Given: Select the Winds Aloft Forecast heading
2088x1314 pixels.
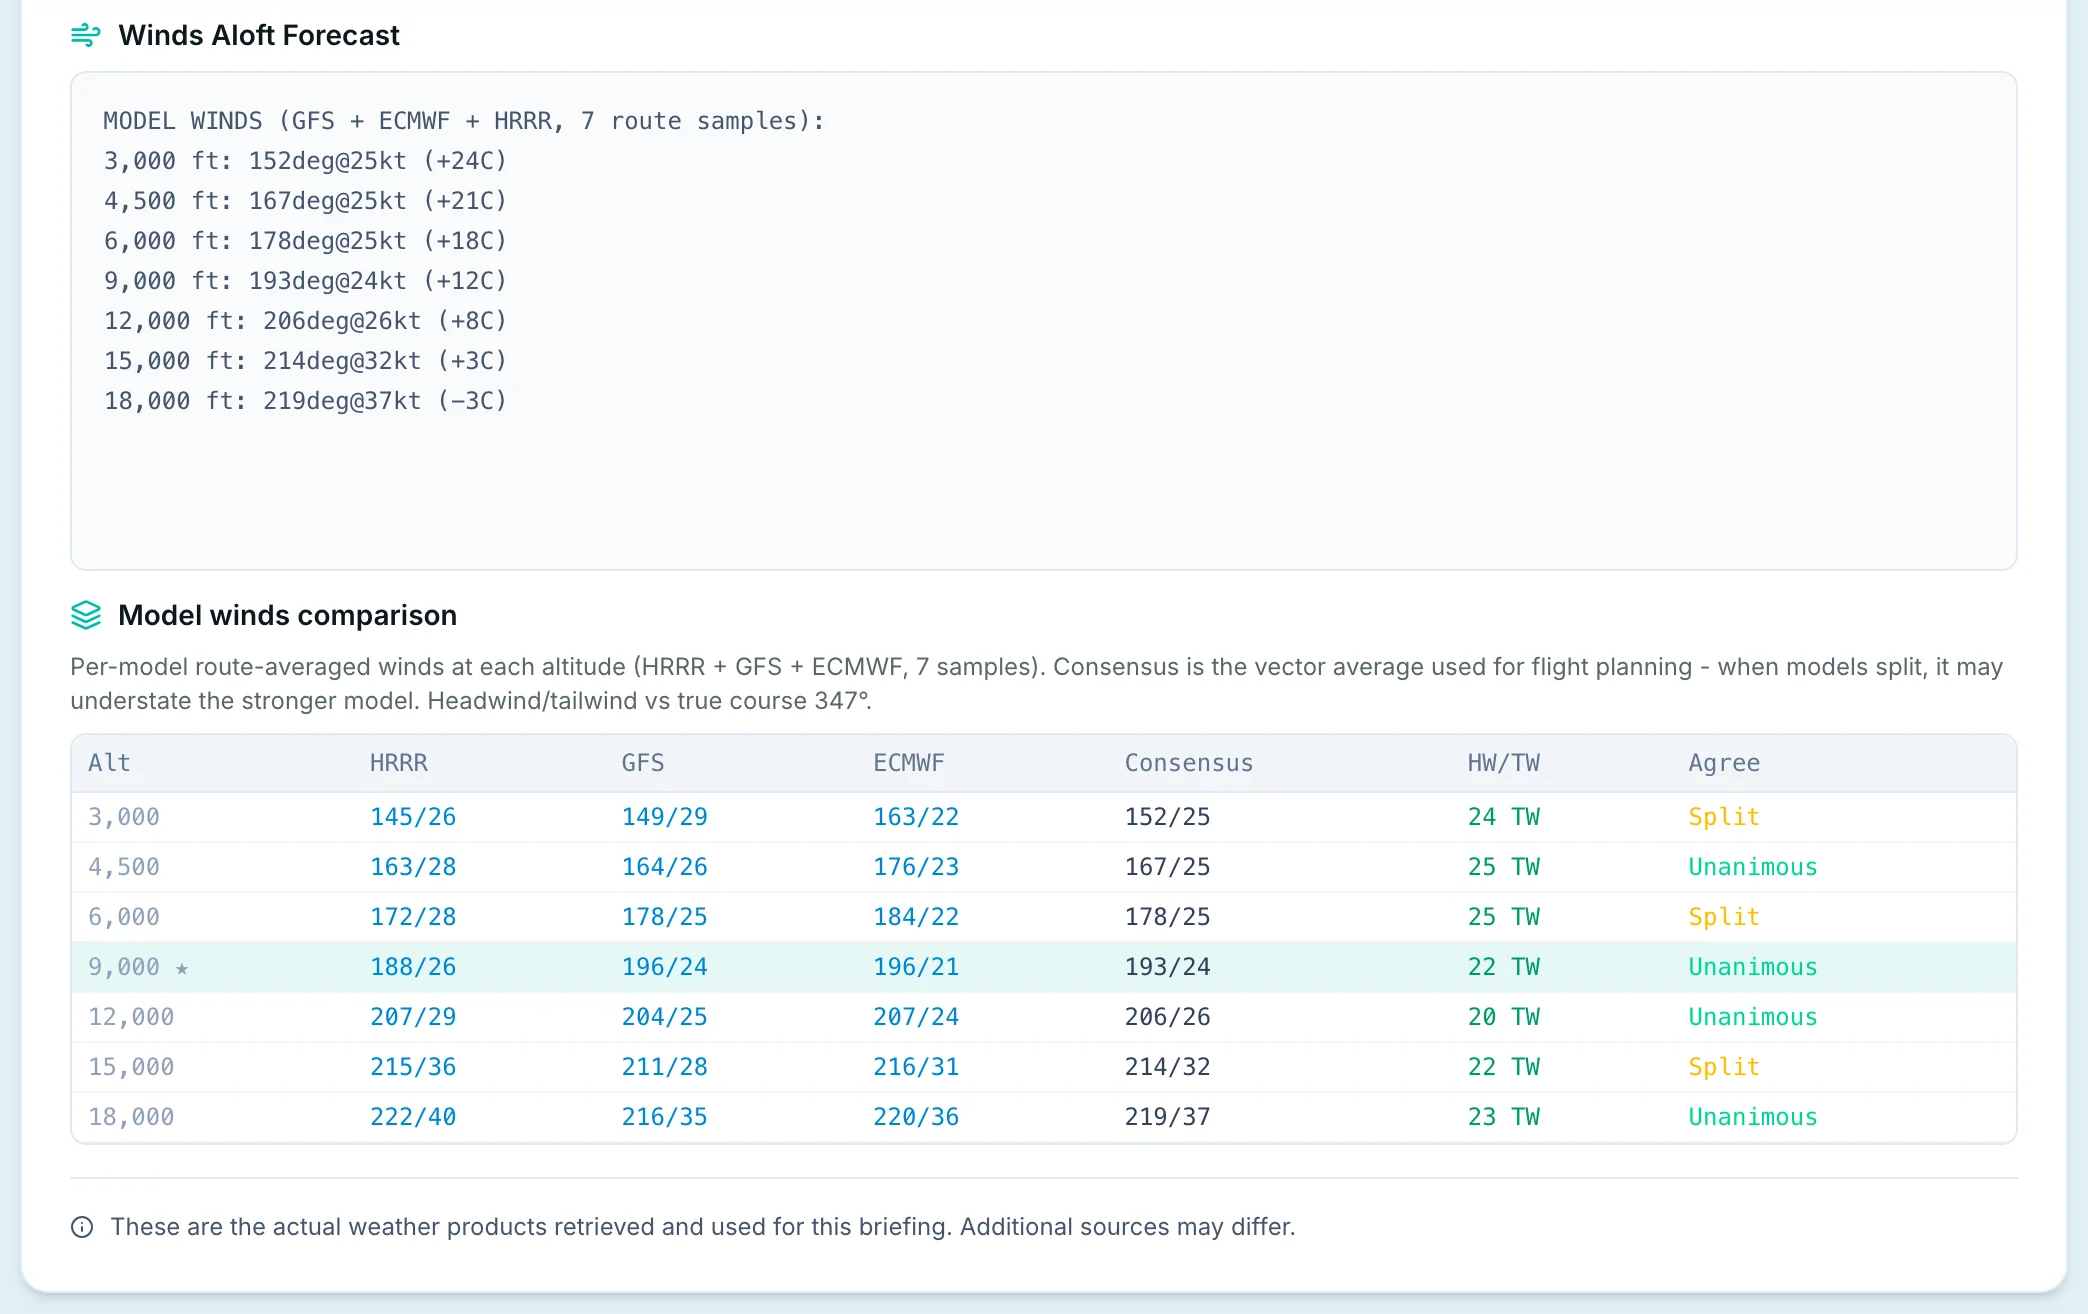Looking at the screenshot, I should click(x=258, y=35).
